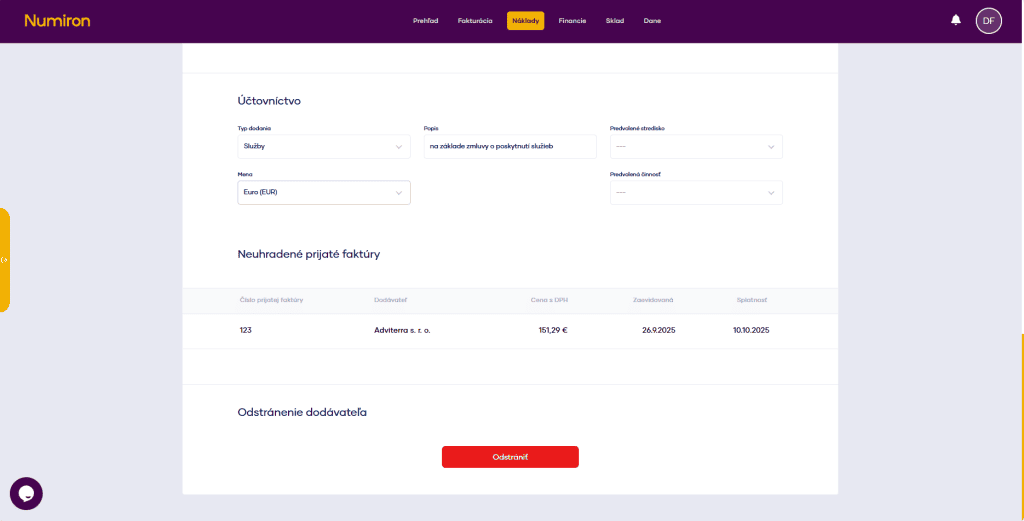Expand the Predvolená činnosť dropdown
This screenshot has width=1024, height=521.
(x=696, y=192)
